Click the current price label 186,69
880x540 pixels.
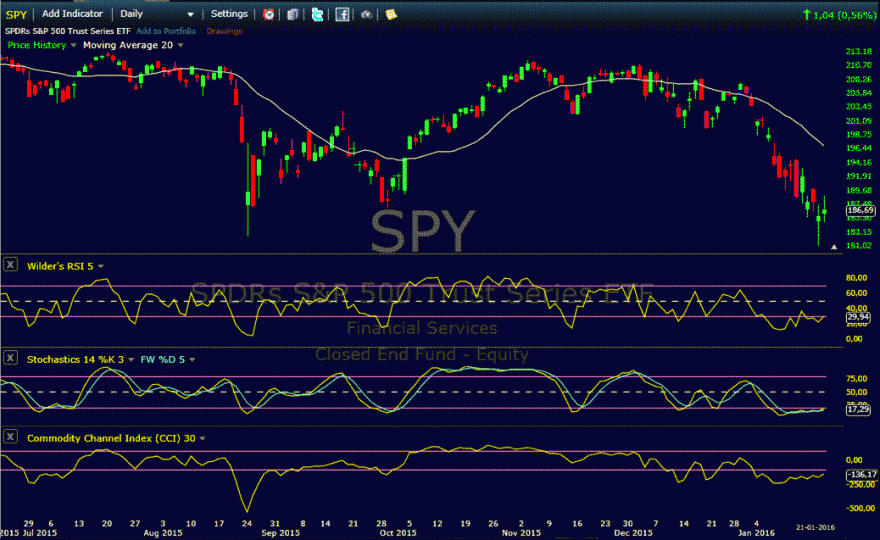[860, 210]
